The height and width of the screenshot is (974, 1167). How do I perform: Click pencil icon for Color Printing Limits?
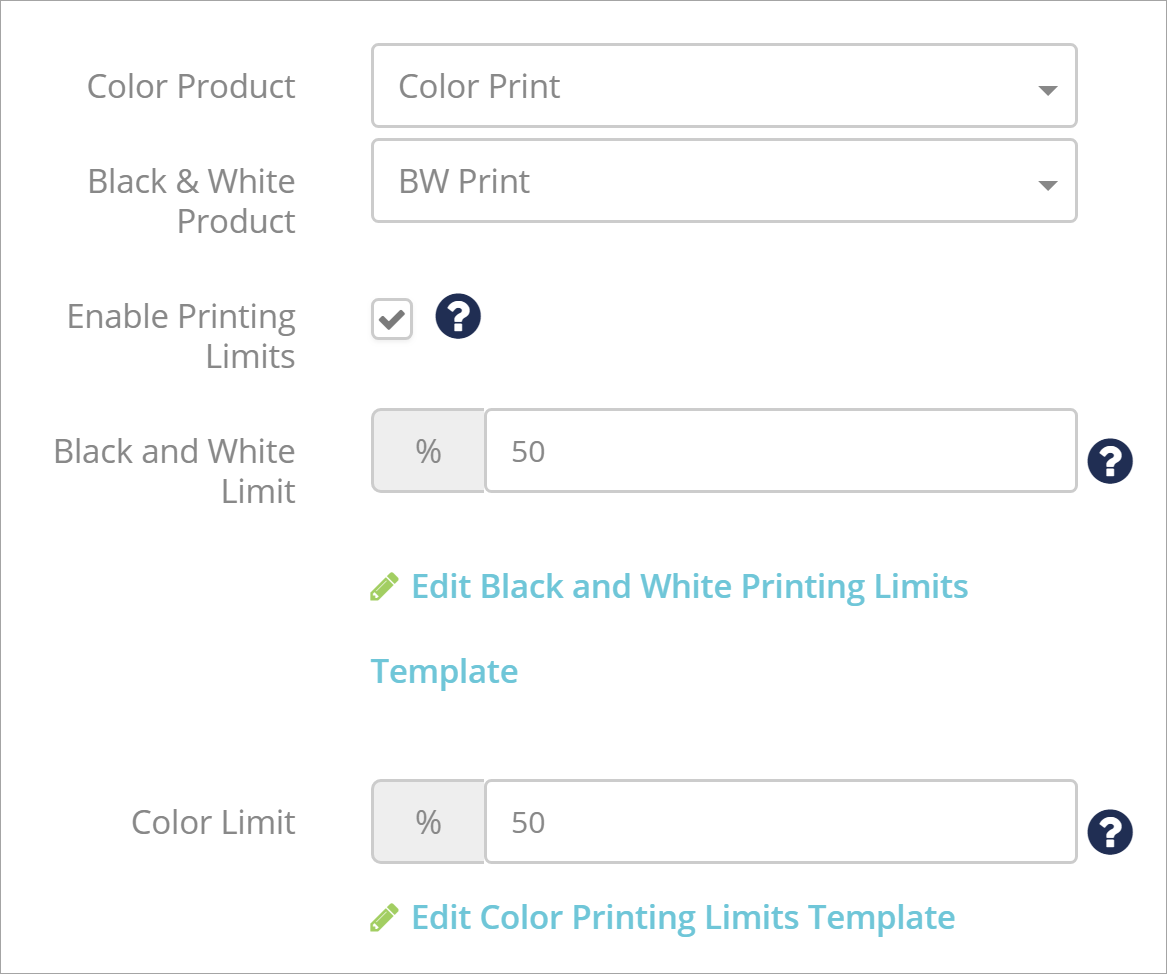(x=384, y=918)
